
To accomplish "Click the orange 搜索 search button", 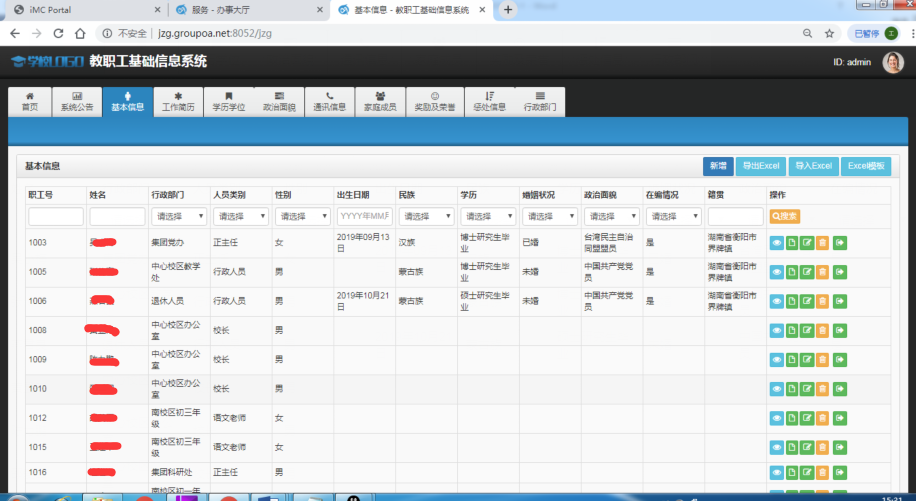I will point(785,217).
